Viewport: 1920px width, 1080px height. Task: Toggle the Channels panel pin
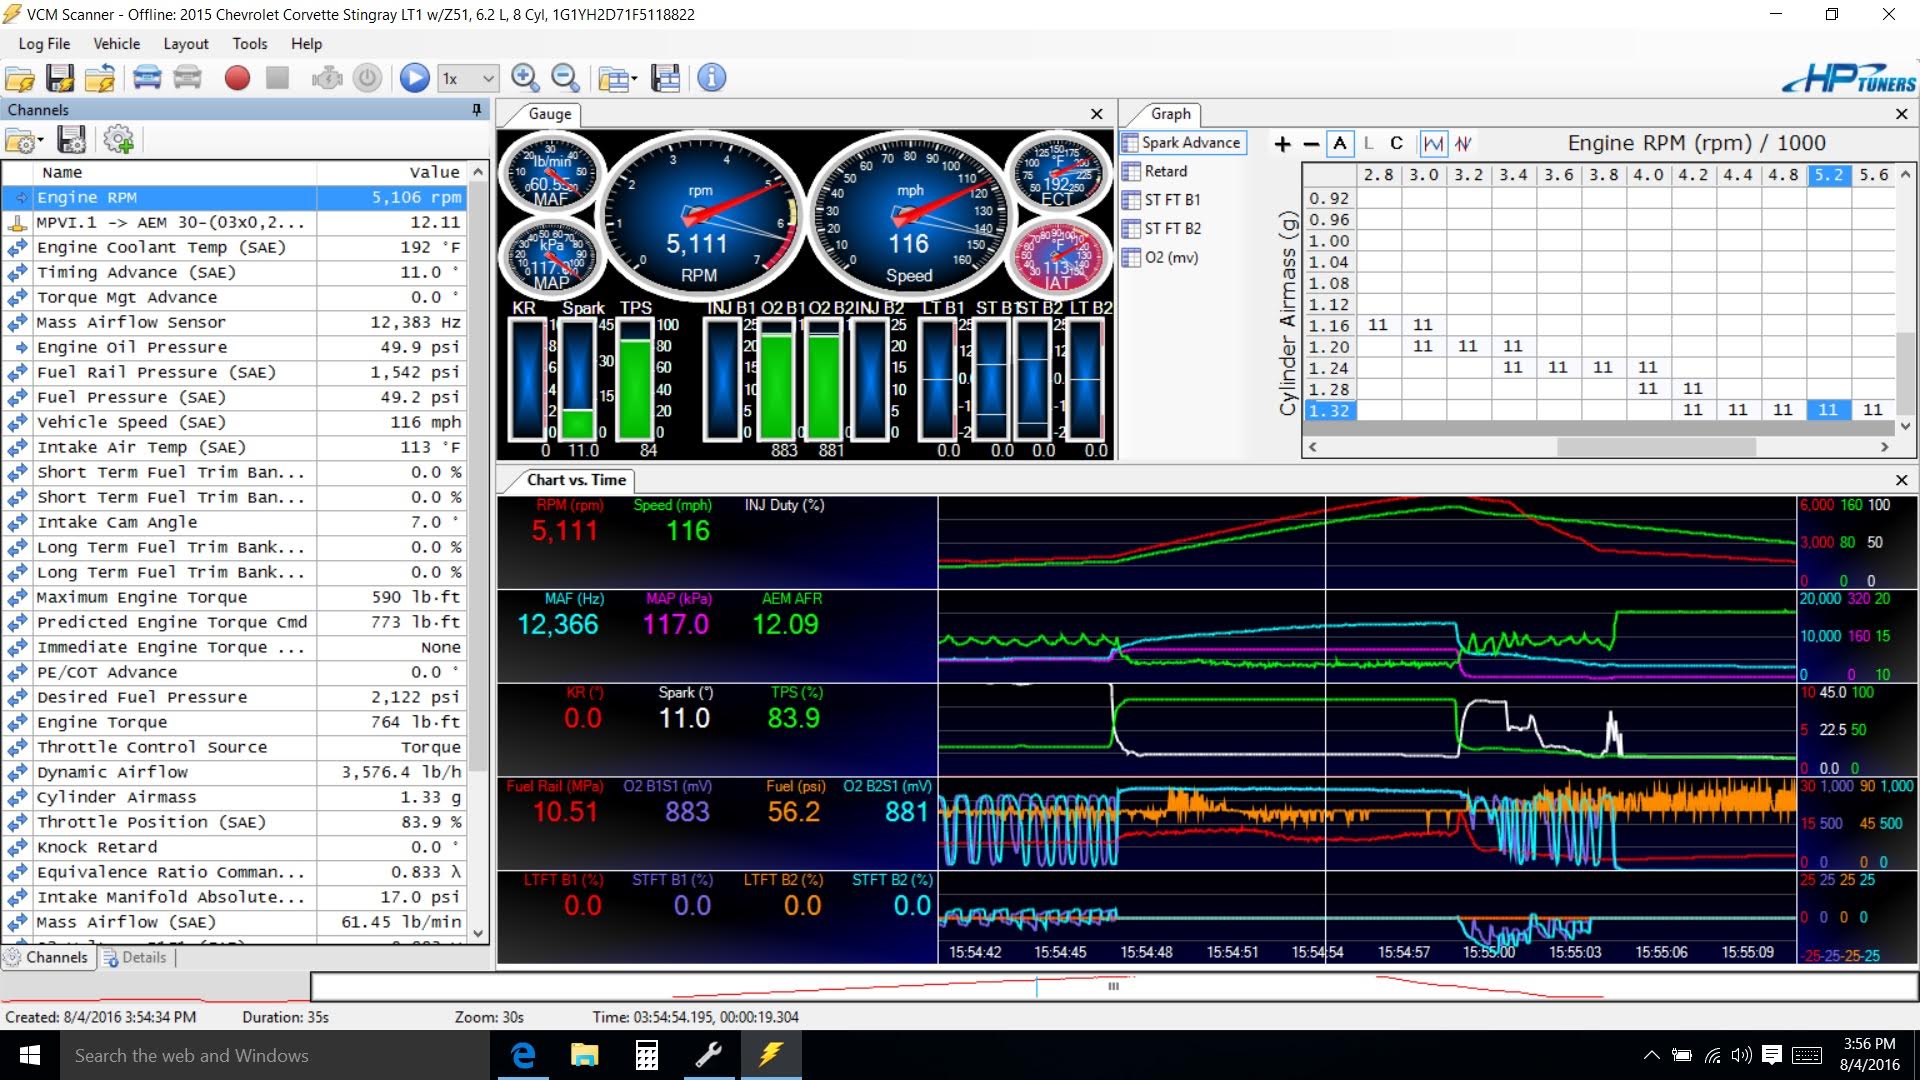476,110
